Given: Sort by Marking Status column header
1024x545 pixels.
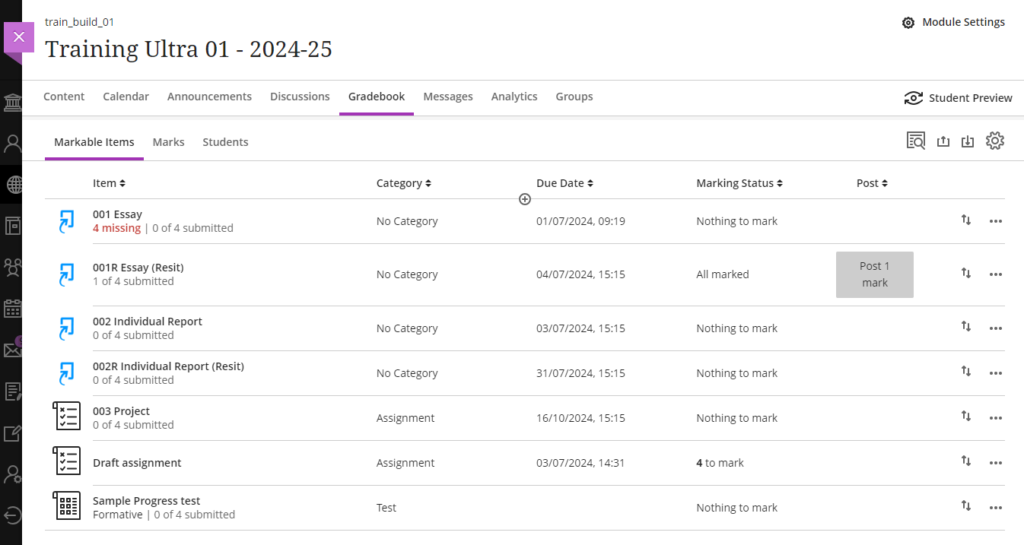Looking at the screenshot, I should (739, 183).
